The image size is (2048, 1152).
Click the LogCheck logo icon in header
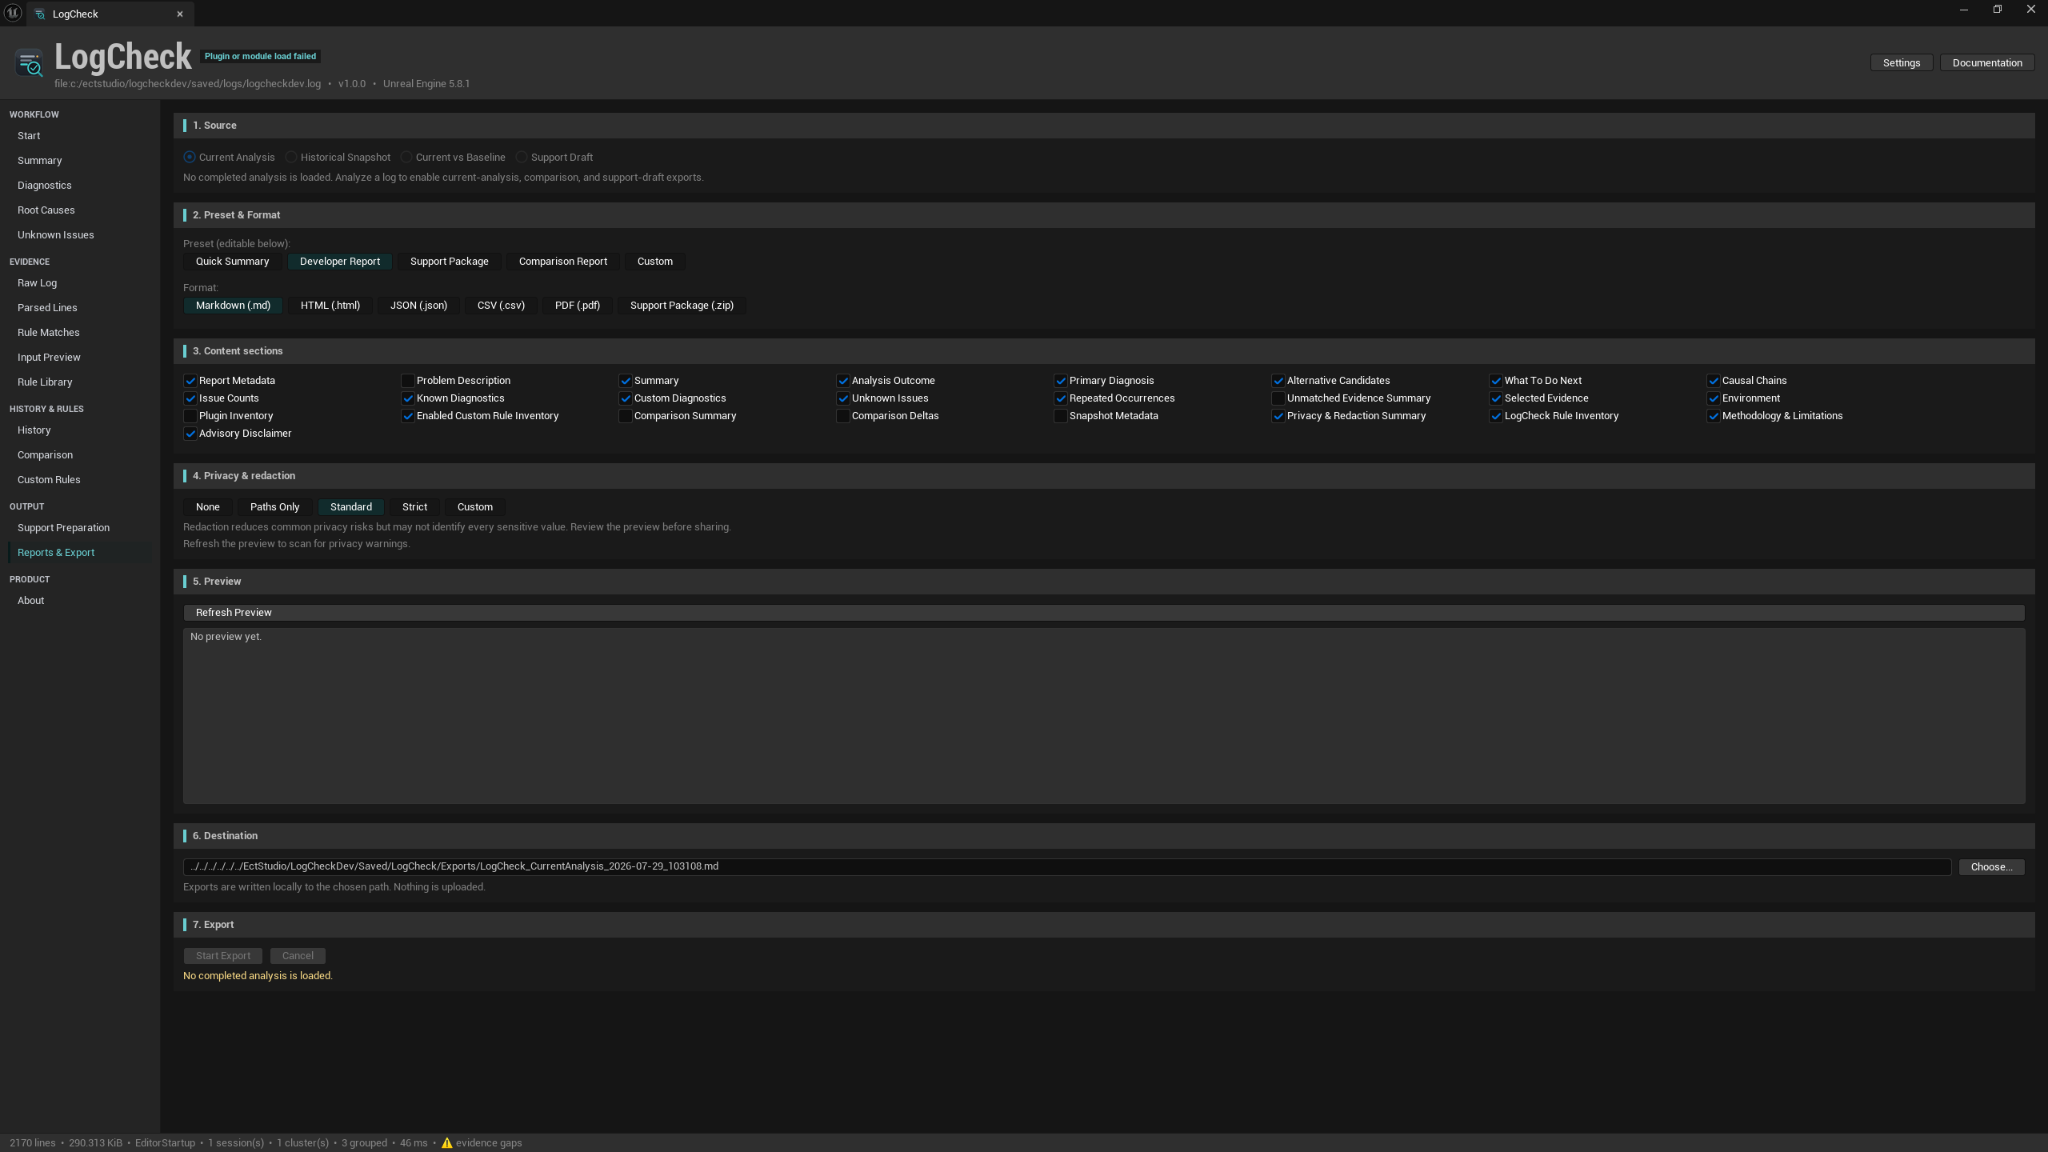(30, 64)
